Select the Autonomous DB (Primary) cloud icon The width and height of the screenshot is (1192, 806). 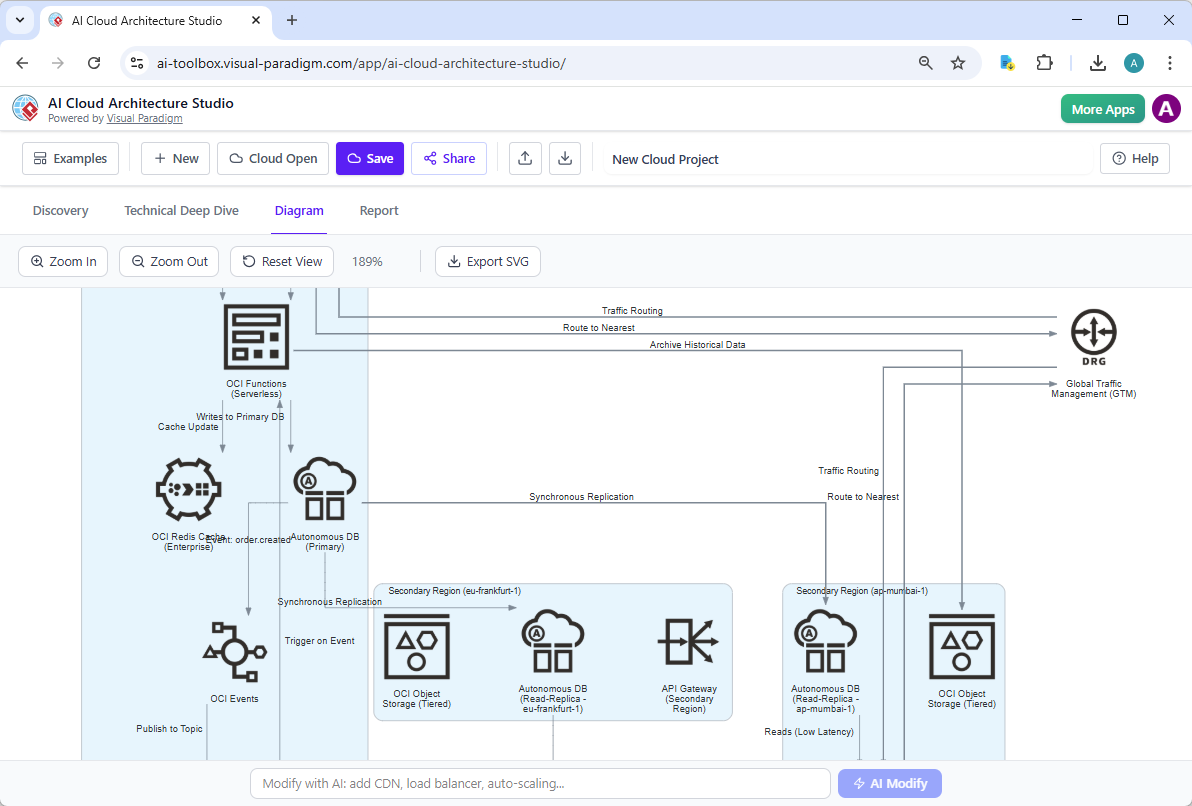[325, 488]
